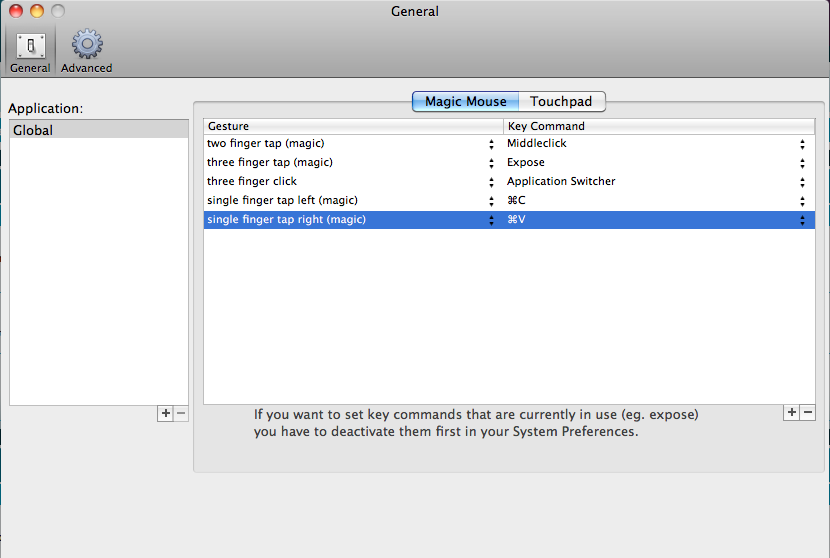830x558 pixels.
Task: Open key command dropdown for Middleclick
Action: (802, 144)
